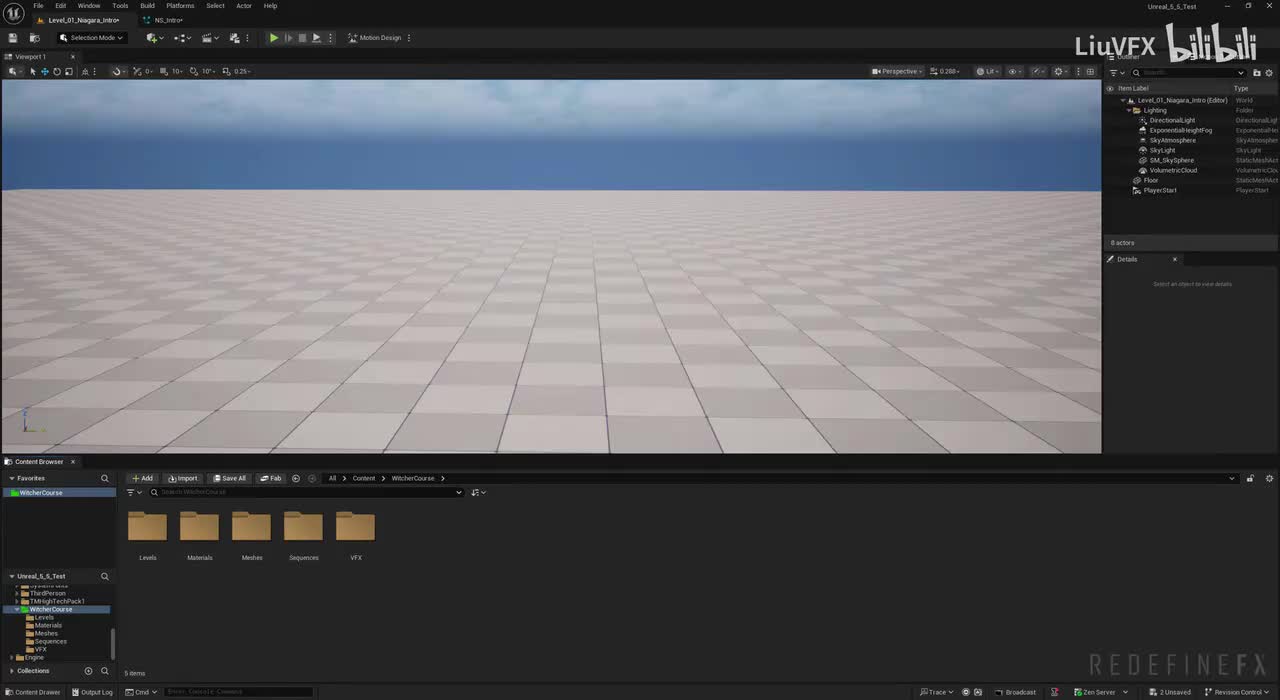This screenshot has width=1280, height=700.
Task: Collapse the Lighting folder in Outliner
Action: 1129,110
